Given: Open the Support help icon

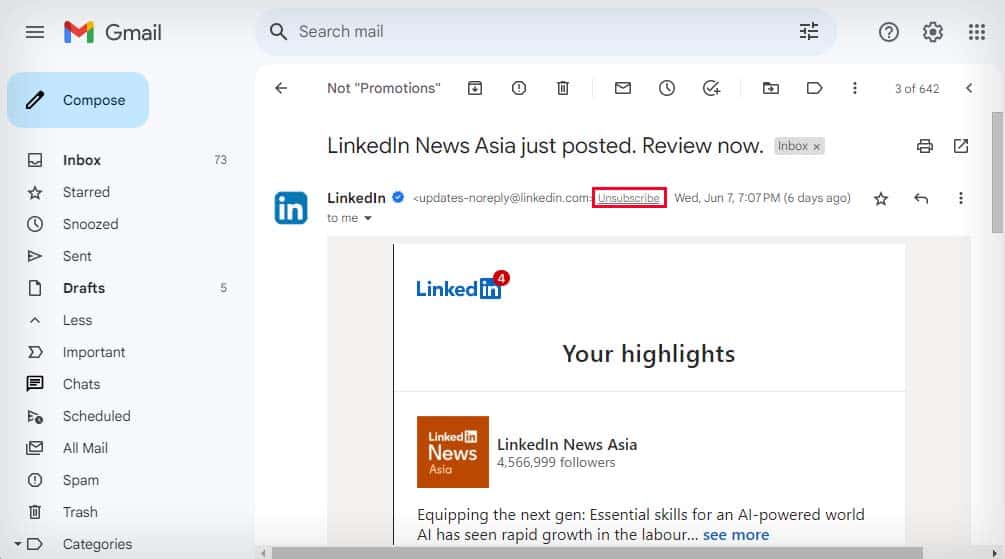Looking at the screenshot, I should tap(888, 31).
